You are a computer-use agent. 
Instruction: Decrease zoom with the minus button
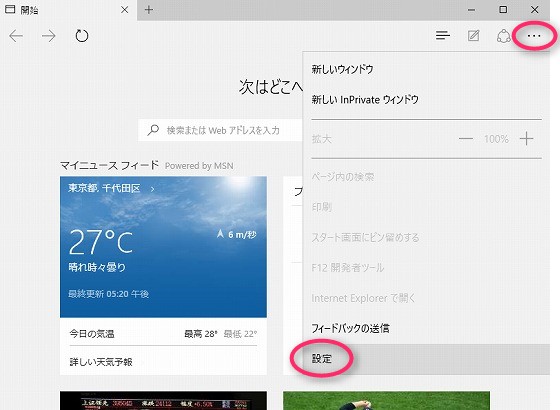466,139
